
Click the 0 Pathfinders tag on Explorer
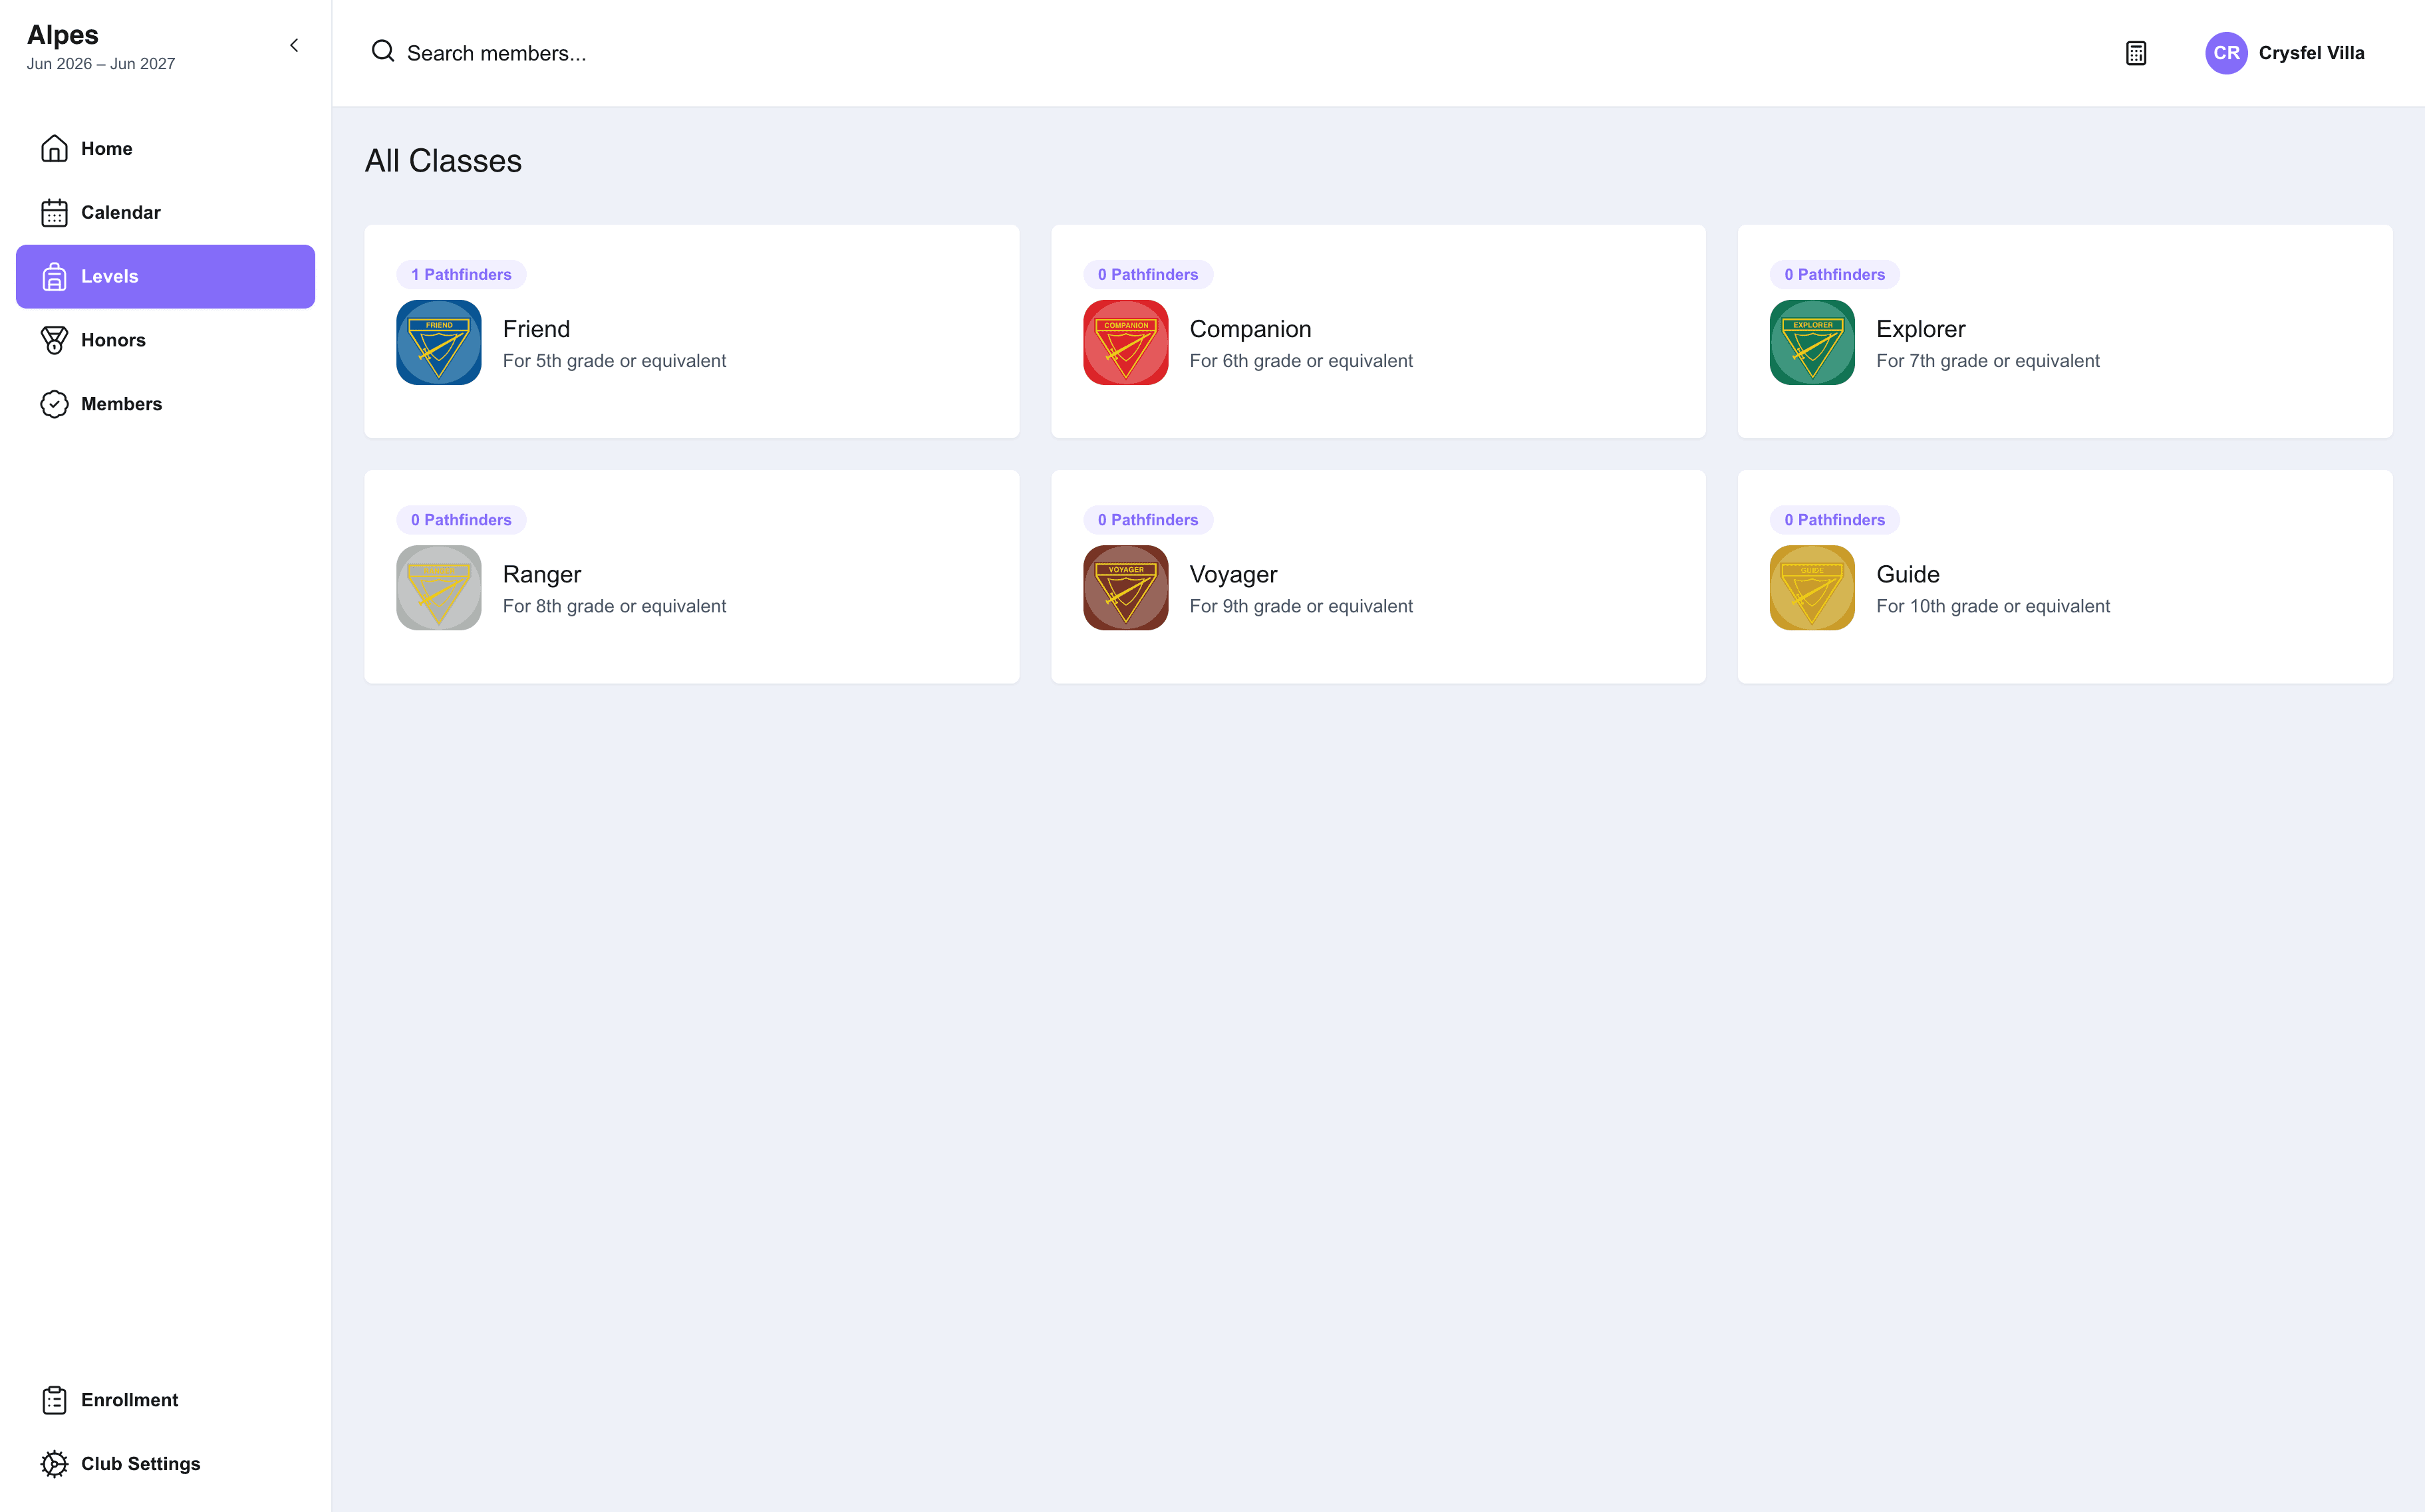[x=1834, y=274]
